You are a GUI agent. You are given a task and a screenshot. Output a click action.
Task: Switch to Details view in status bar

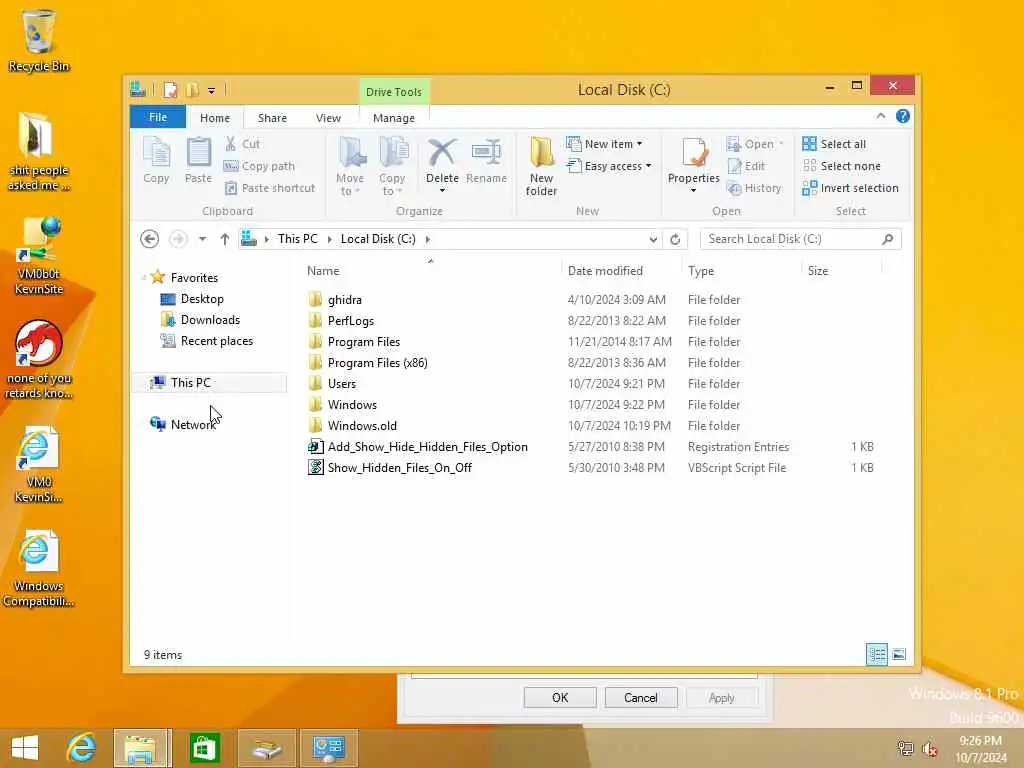(x=876, y=654)
